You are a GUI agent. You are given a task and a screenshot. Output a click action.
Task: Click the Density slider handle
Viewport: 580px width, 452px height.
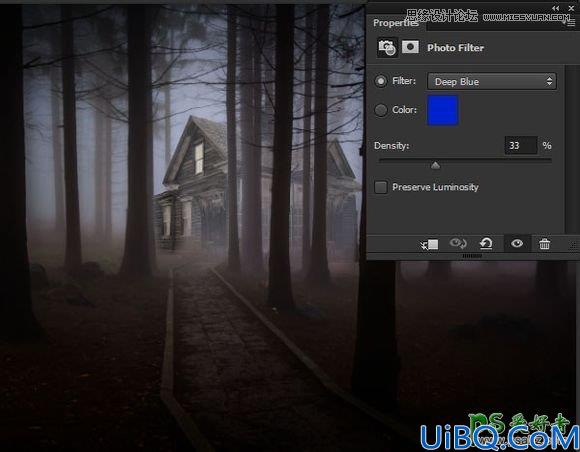[x=435, y=165]
